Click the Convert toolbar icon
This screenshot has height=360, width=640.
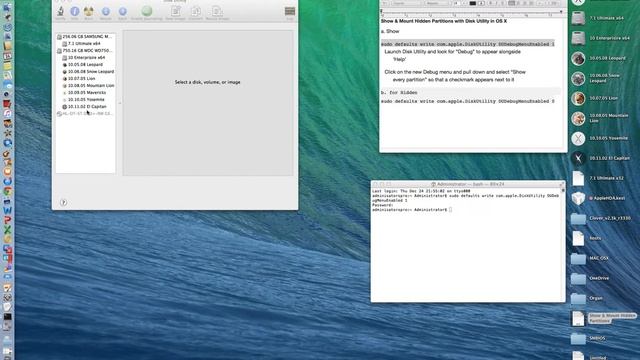click(196, 11)
